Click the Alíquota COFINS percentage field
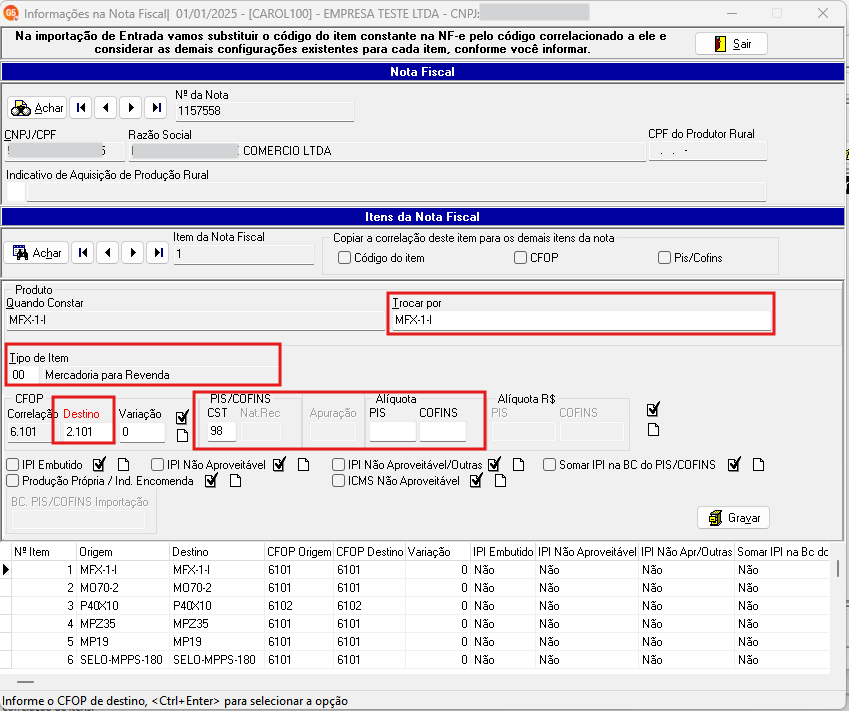Screen dimensions: 849x711 pos(442,431)
